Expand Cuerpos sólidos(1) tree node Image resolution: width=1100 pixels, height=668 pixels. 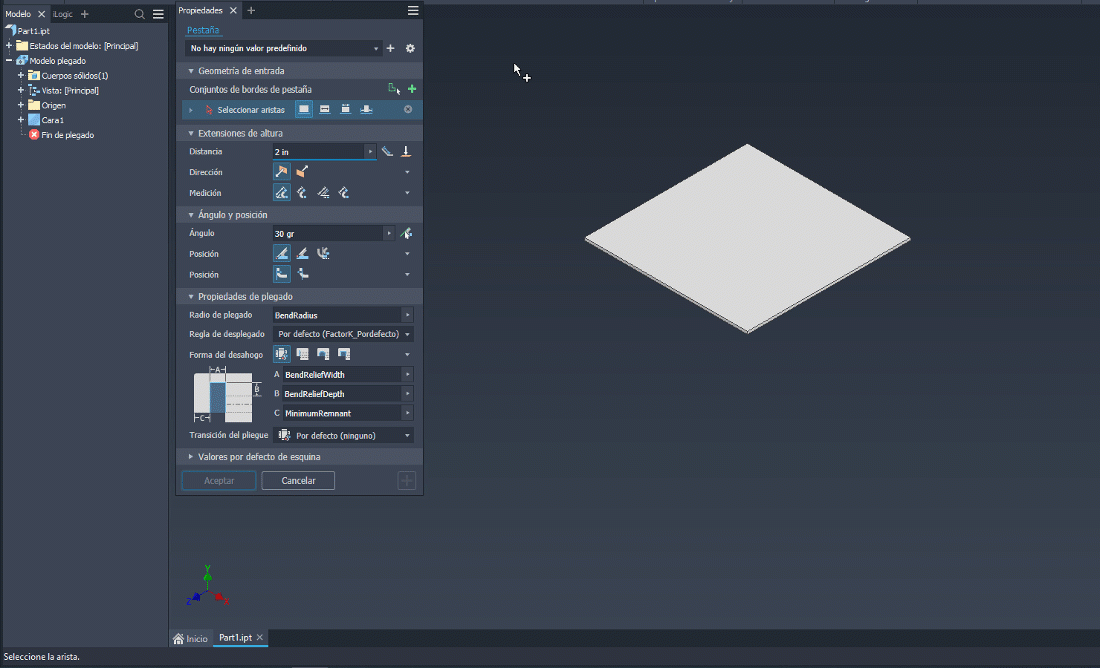tap(21, 75)
